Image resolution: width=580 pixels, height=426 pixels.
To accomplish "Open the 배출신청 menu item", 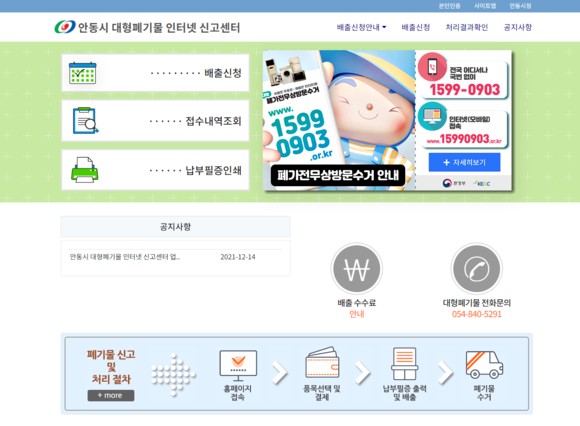I will [416, 27].
